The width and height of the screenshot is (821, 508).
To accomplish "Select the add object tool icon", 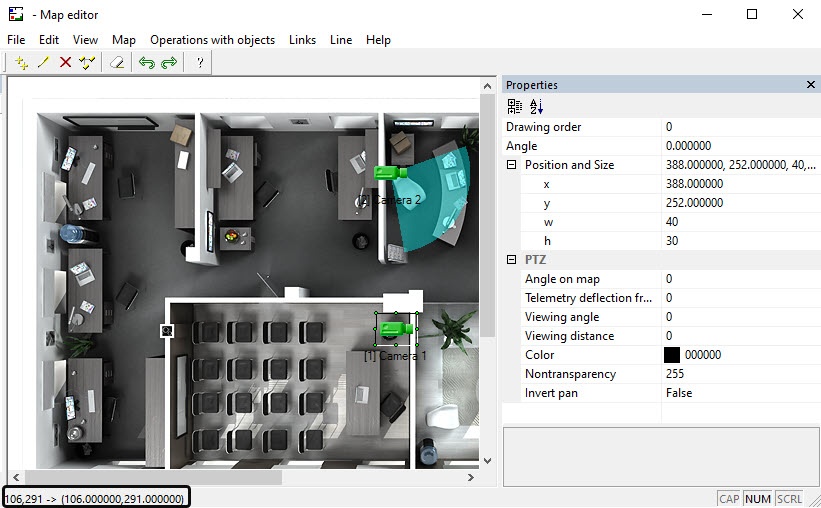I will point(21,63).
